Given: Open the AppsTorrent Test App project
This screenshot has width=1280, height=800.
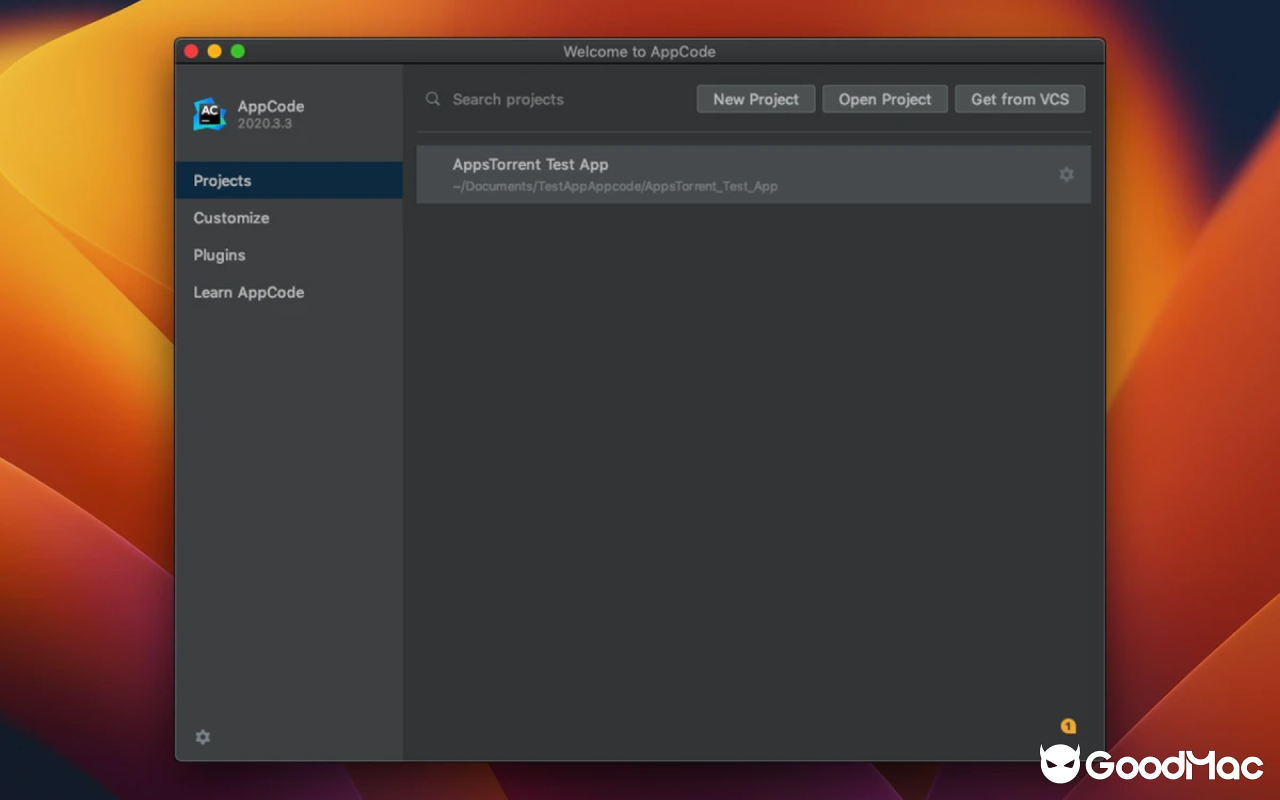Looking at the screenshot, I should pyautogui.click(x=530, y=164).
